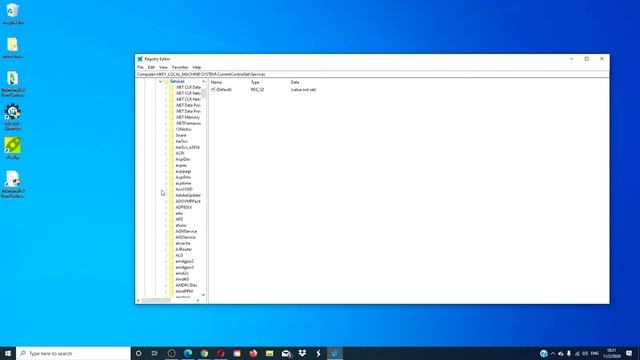Collapse the Services key
Viewport: 640px width, 360px height.
pyautogui.click(x=160, y=82)
